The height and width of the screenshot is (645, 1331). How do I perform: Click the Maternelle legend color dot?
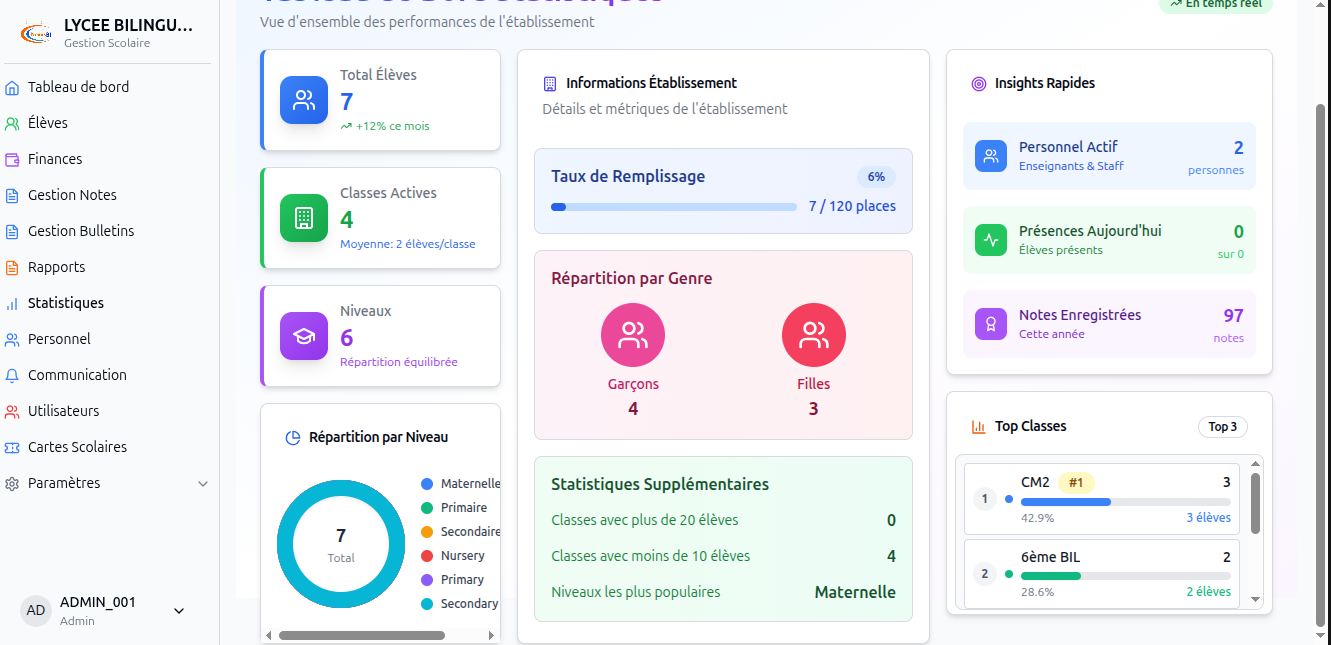click(x=427, y=484)
